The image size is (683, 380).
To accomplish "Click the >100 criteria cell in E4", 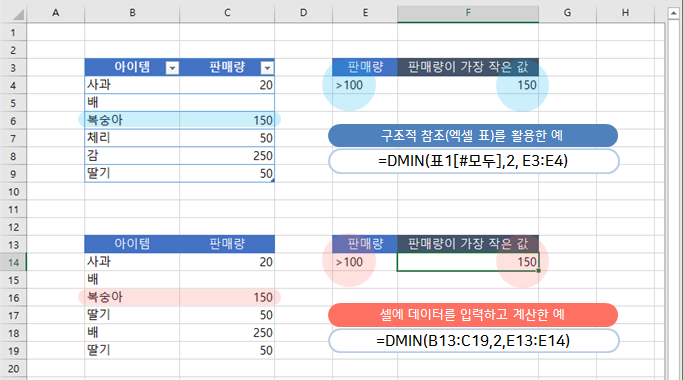I will tap(365, 85).
